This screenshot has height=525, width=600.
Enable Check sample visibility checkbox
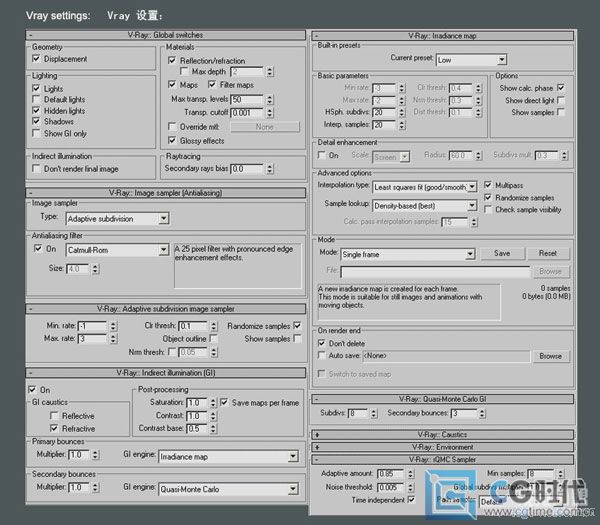tap(488, 209)
